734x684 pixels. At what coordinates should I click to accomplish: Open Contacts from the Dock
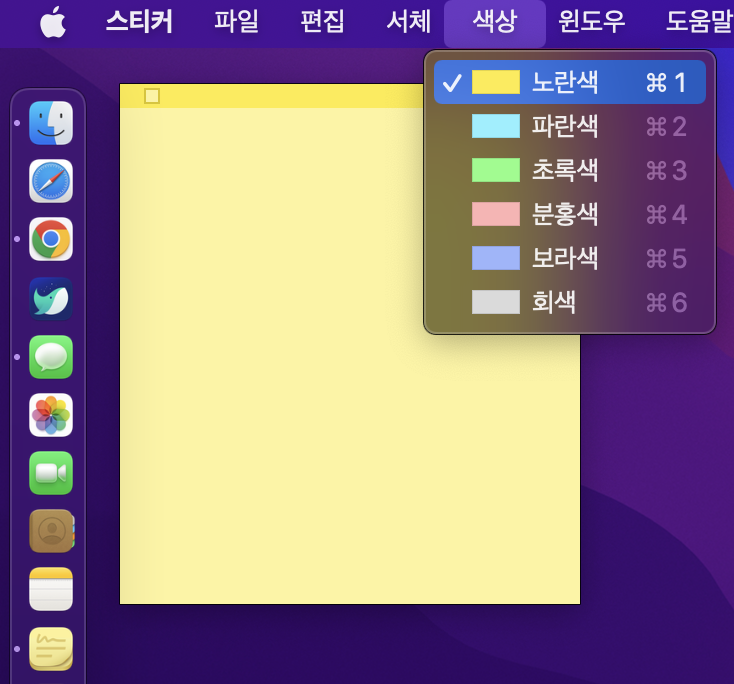pos(52,531)
